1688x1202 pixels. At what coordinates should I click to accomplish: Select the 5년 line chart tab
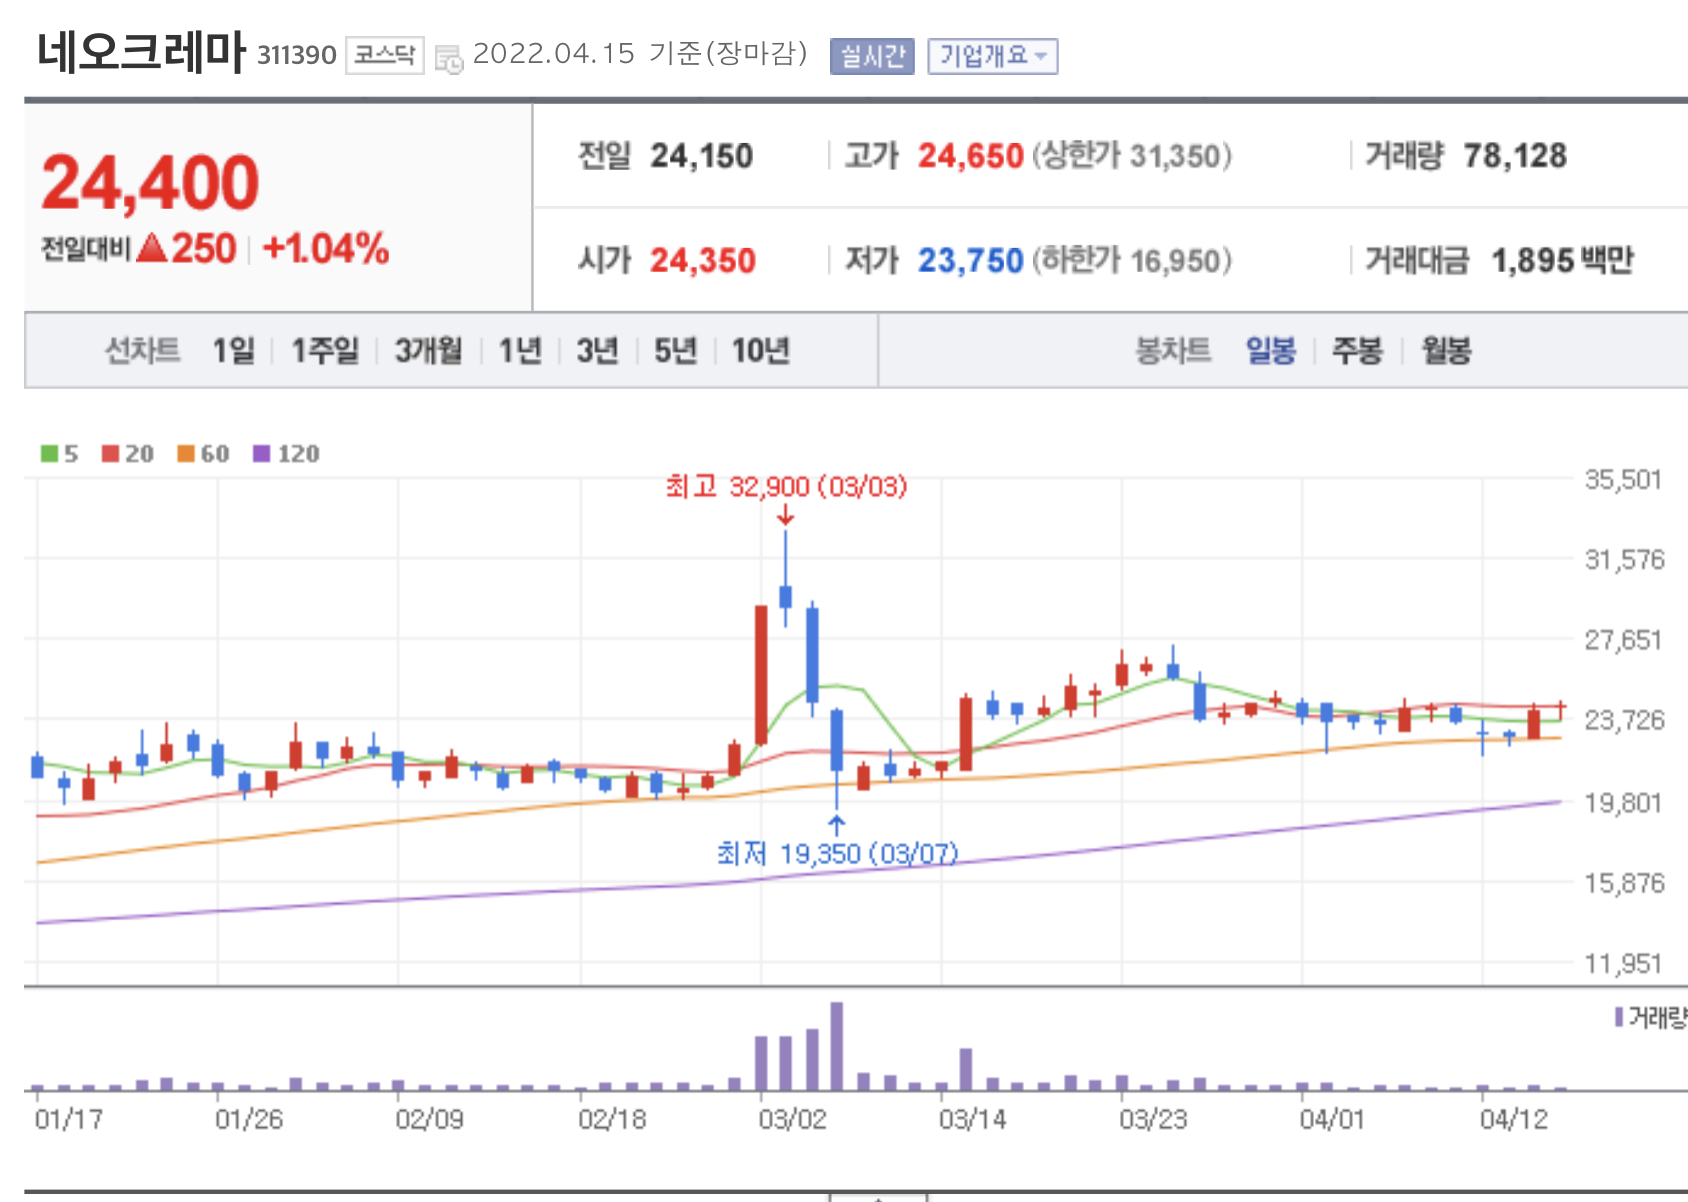click(675, 351)
